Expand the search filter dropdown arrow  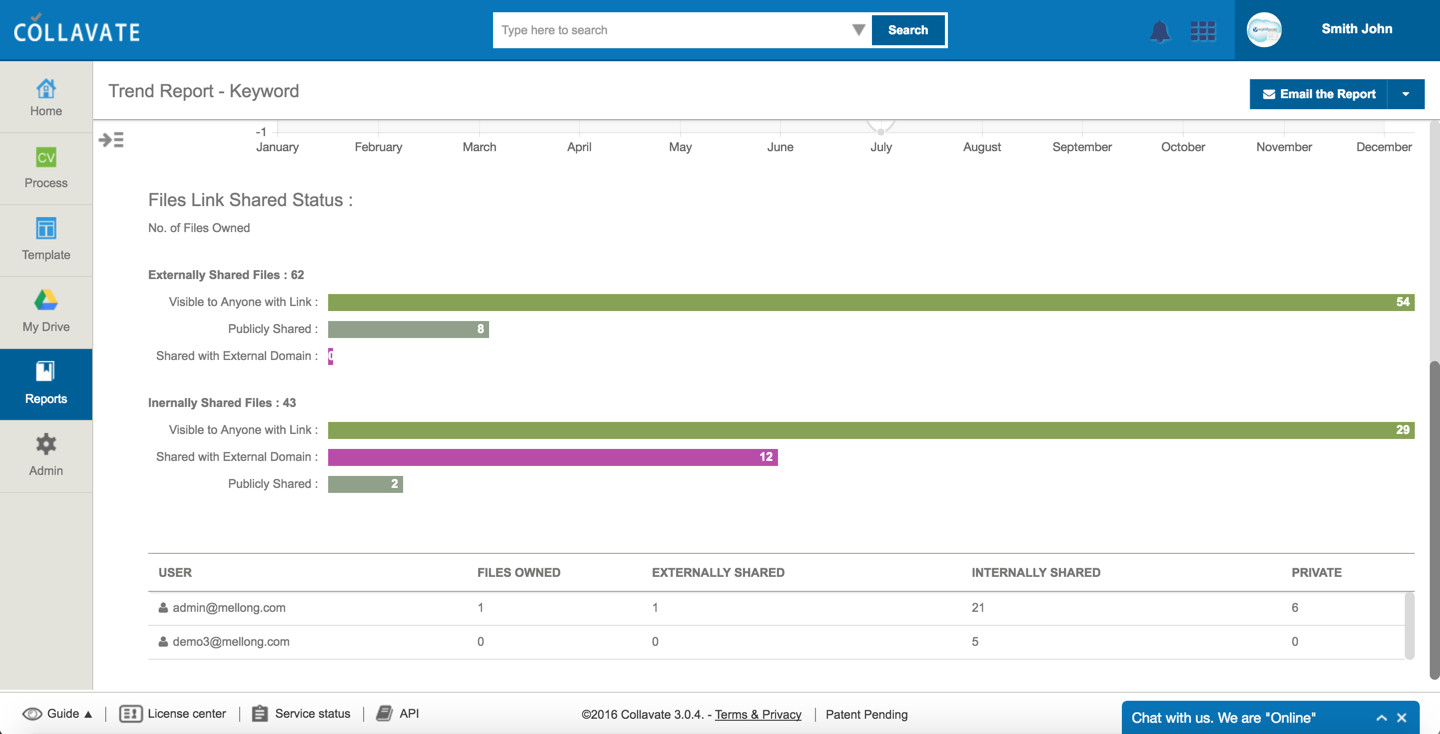point(858,30)
